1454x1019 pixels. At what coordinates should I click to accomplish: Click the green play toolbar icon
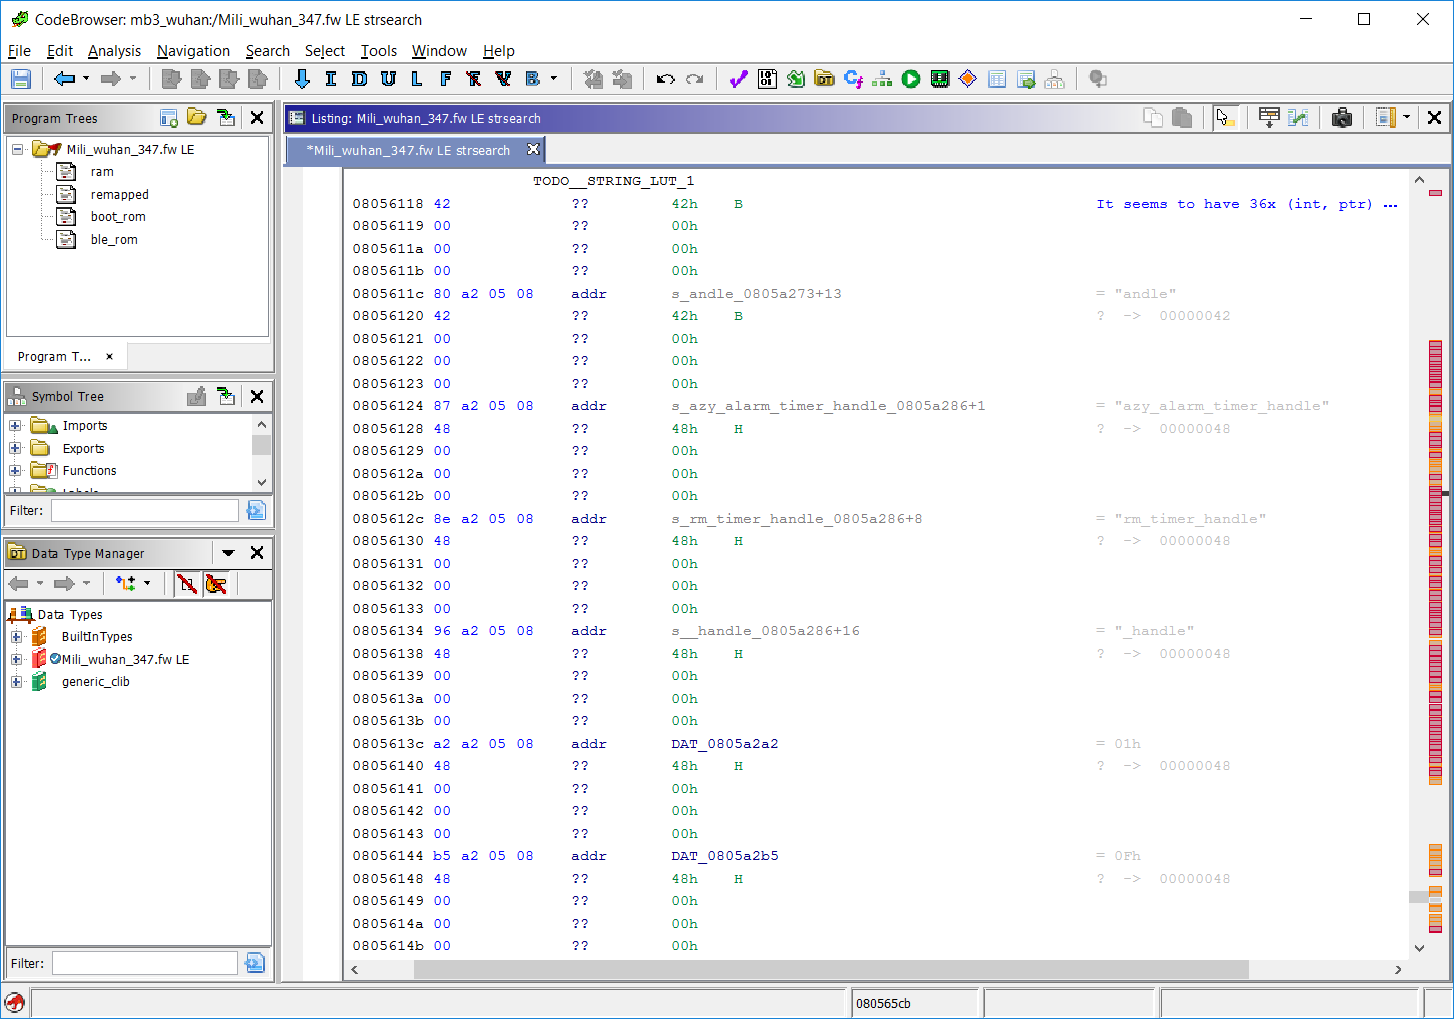coord(911,79)
